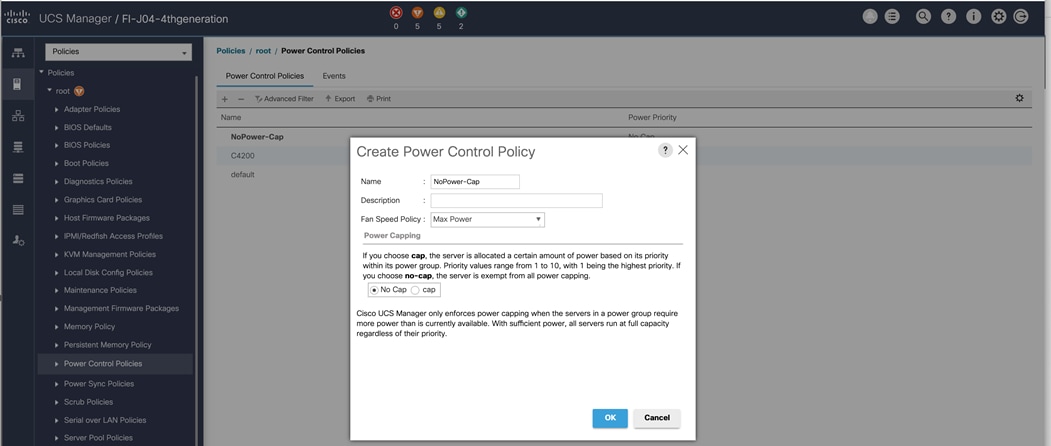Select Scrub Policies tree item
This screenshot has width=1051, height=446.
(x=88, y=402)
